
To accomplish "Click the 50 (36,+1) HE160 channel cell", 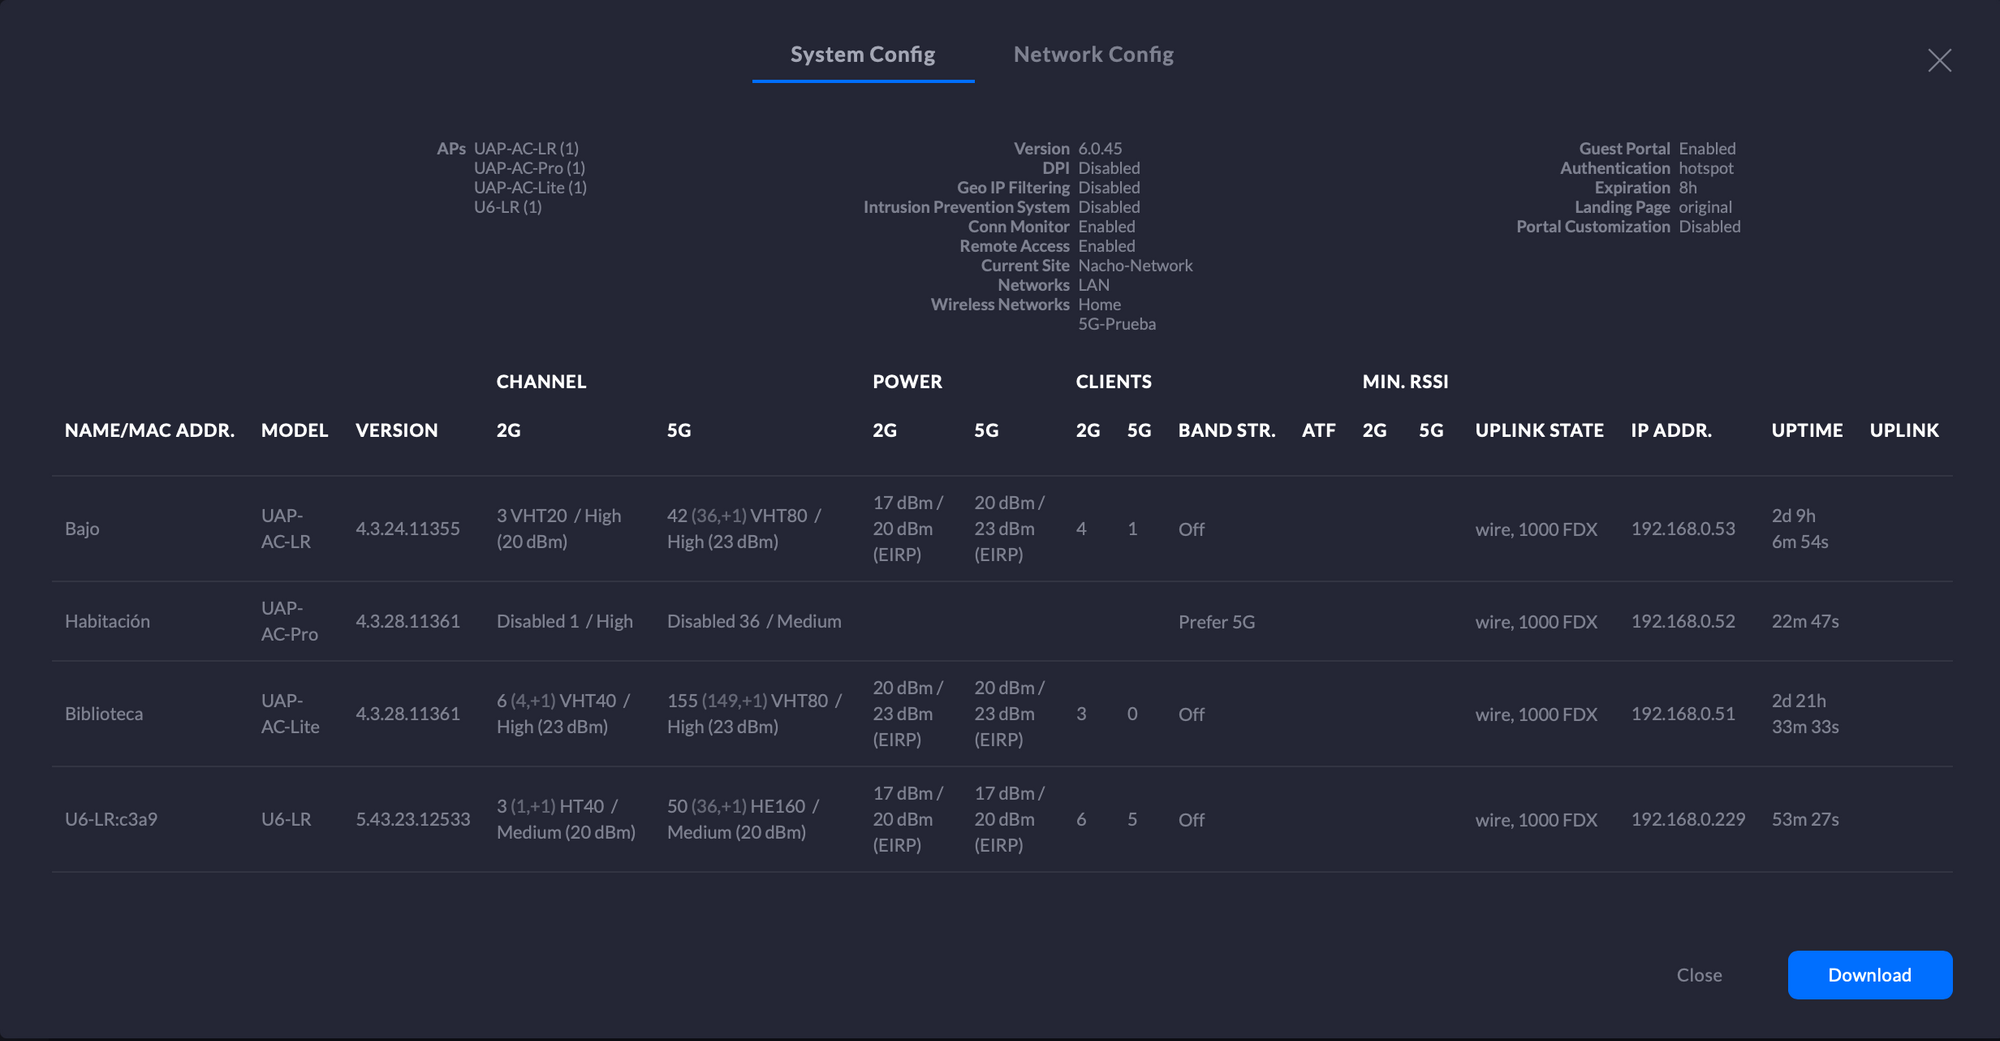I will point(743,819).
